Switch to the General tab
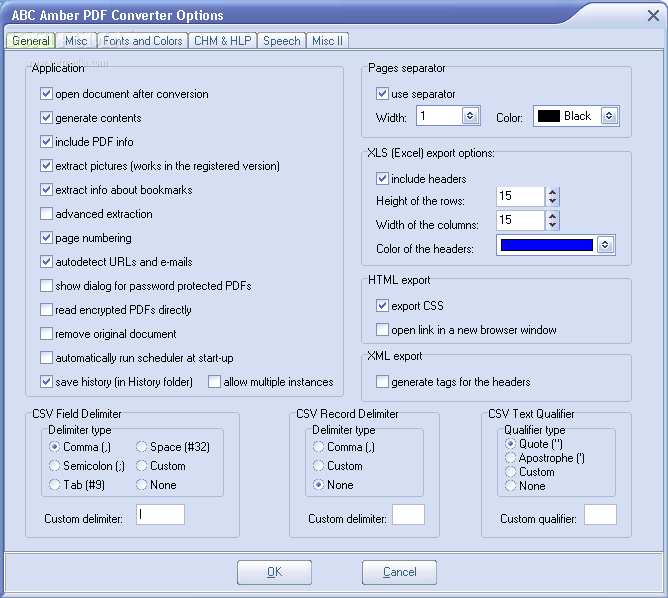This screenshot has height=598, width=668. point(30,41)
